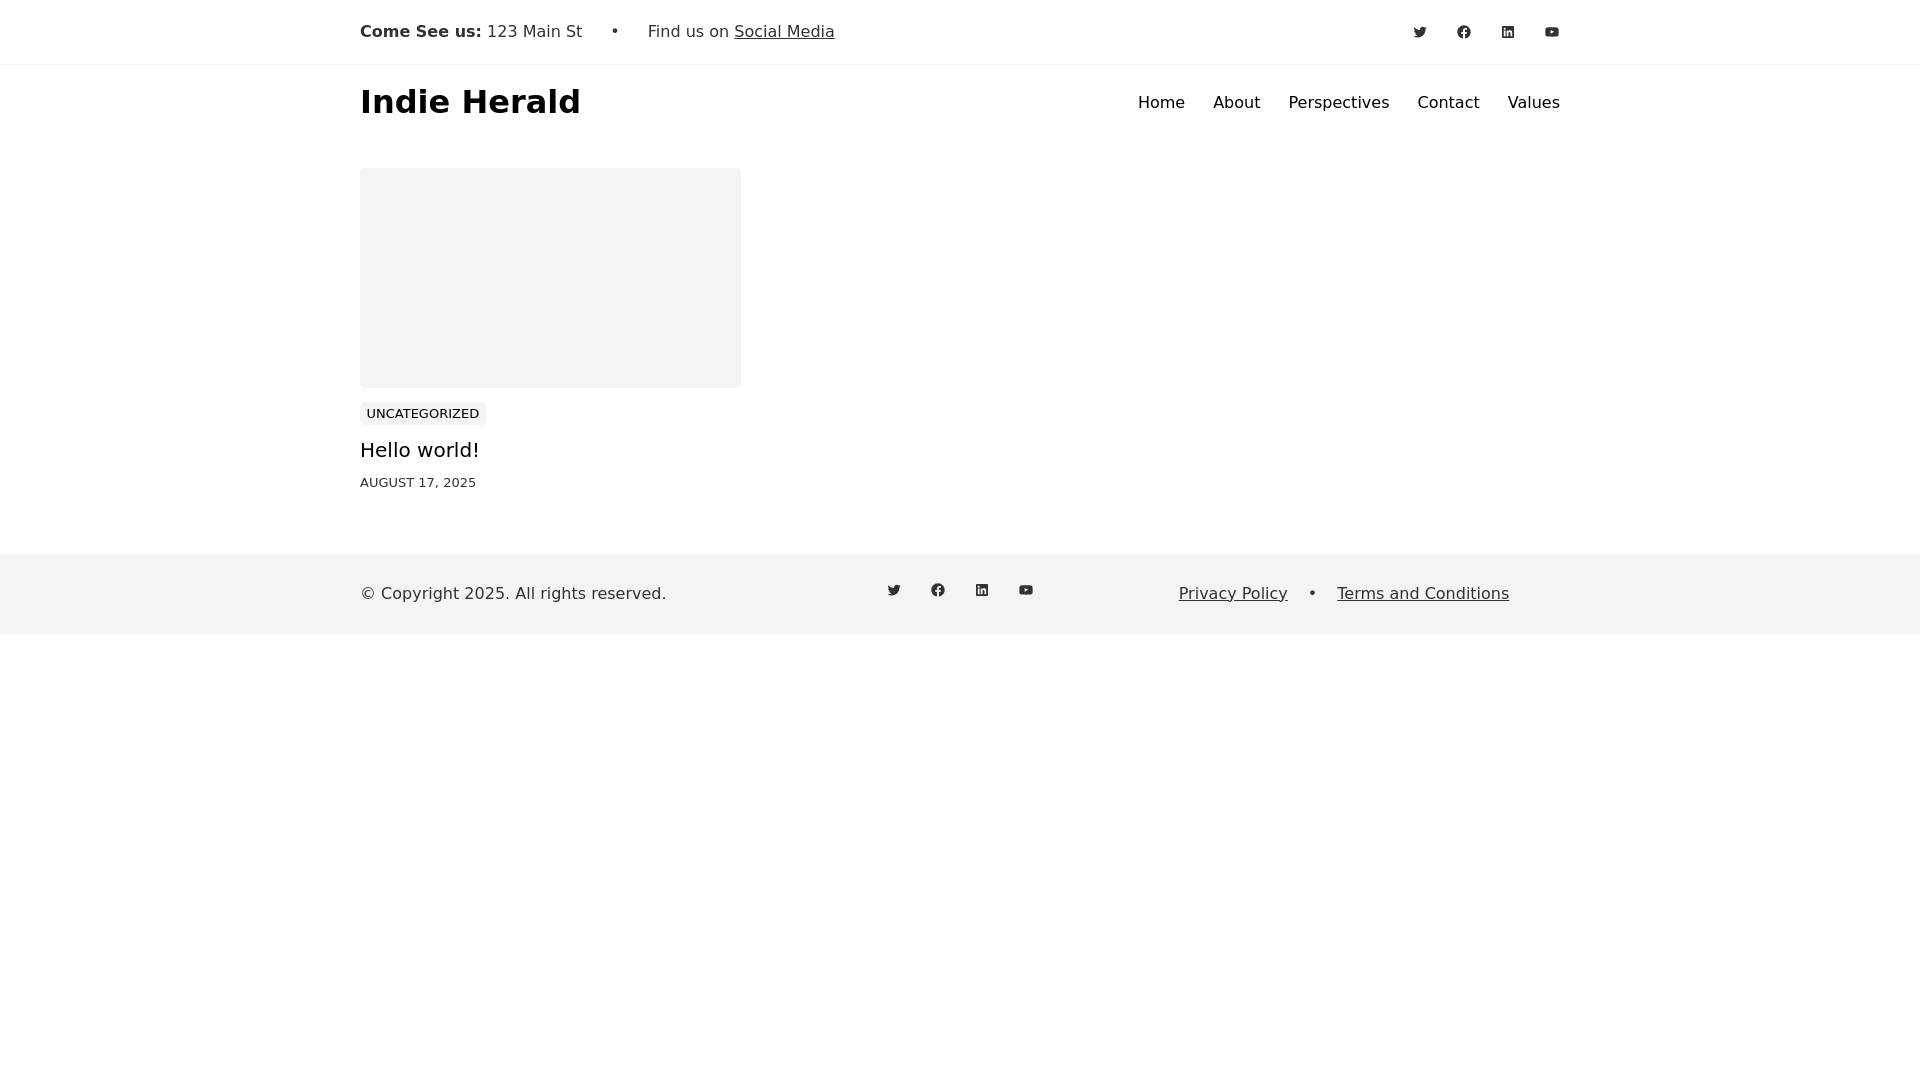
Task: Click the Hello world post thumbnail placeholder
Action: pyautogui.click(x=550, y=278)
